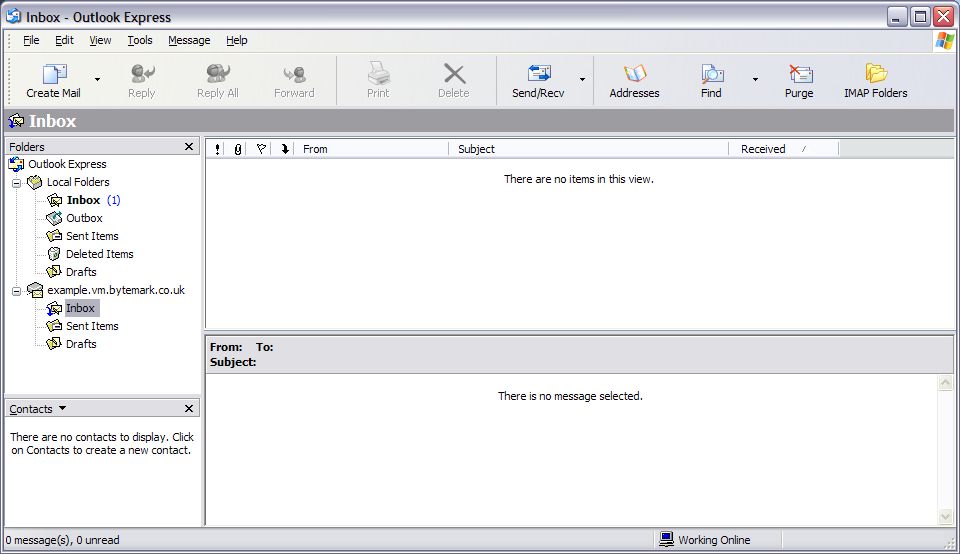Viewport: 960px width, 554px height.
Task: Select the Outbox folder
Action: pos(84,218)
